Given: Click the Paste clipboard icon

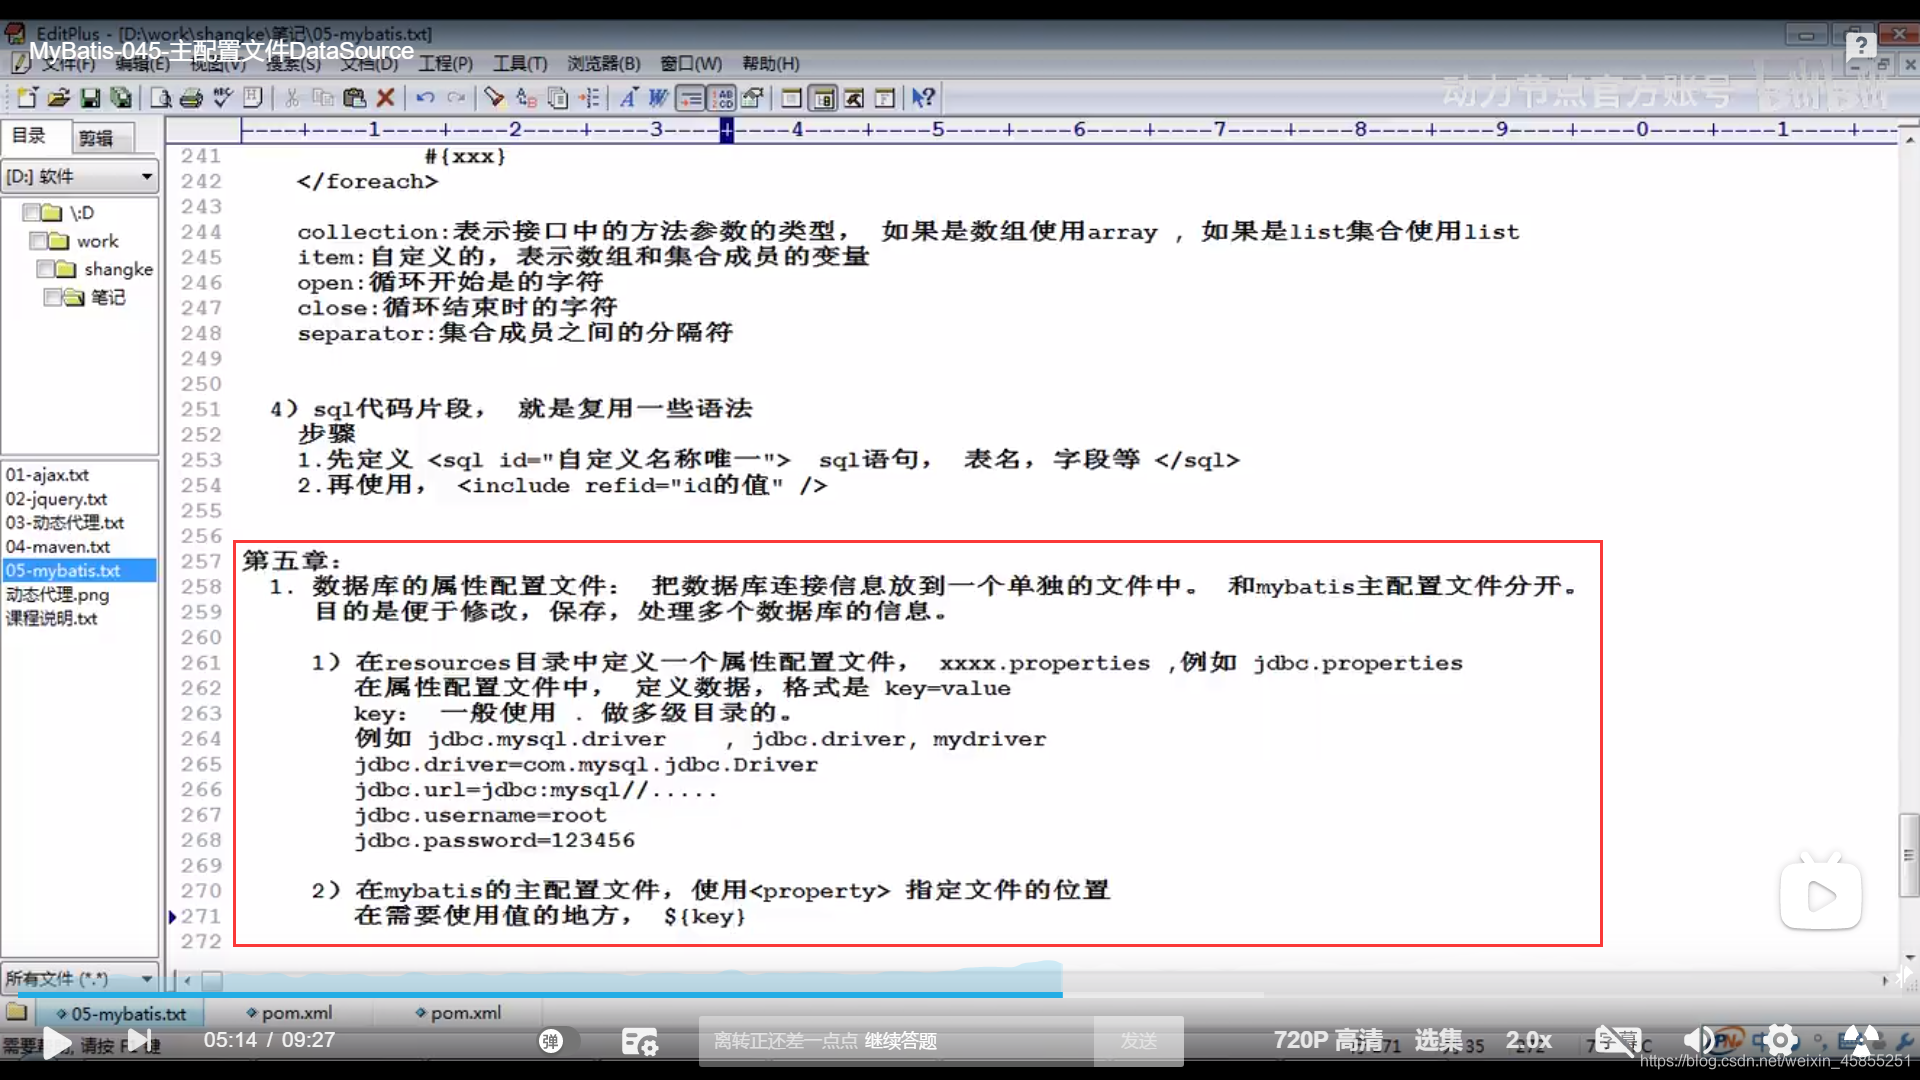Looking at the screenshot, I should [354, 97].
